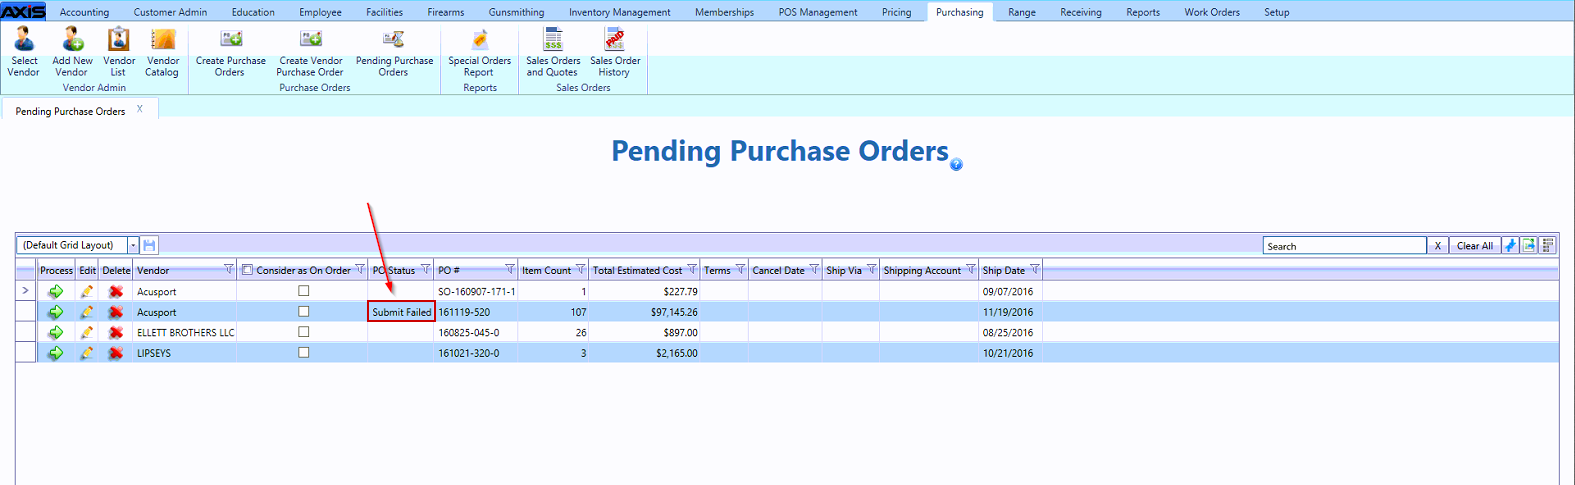
Task: Toggle Consider as On Order header checkbox
Action: click(x=247, y=270)
